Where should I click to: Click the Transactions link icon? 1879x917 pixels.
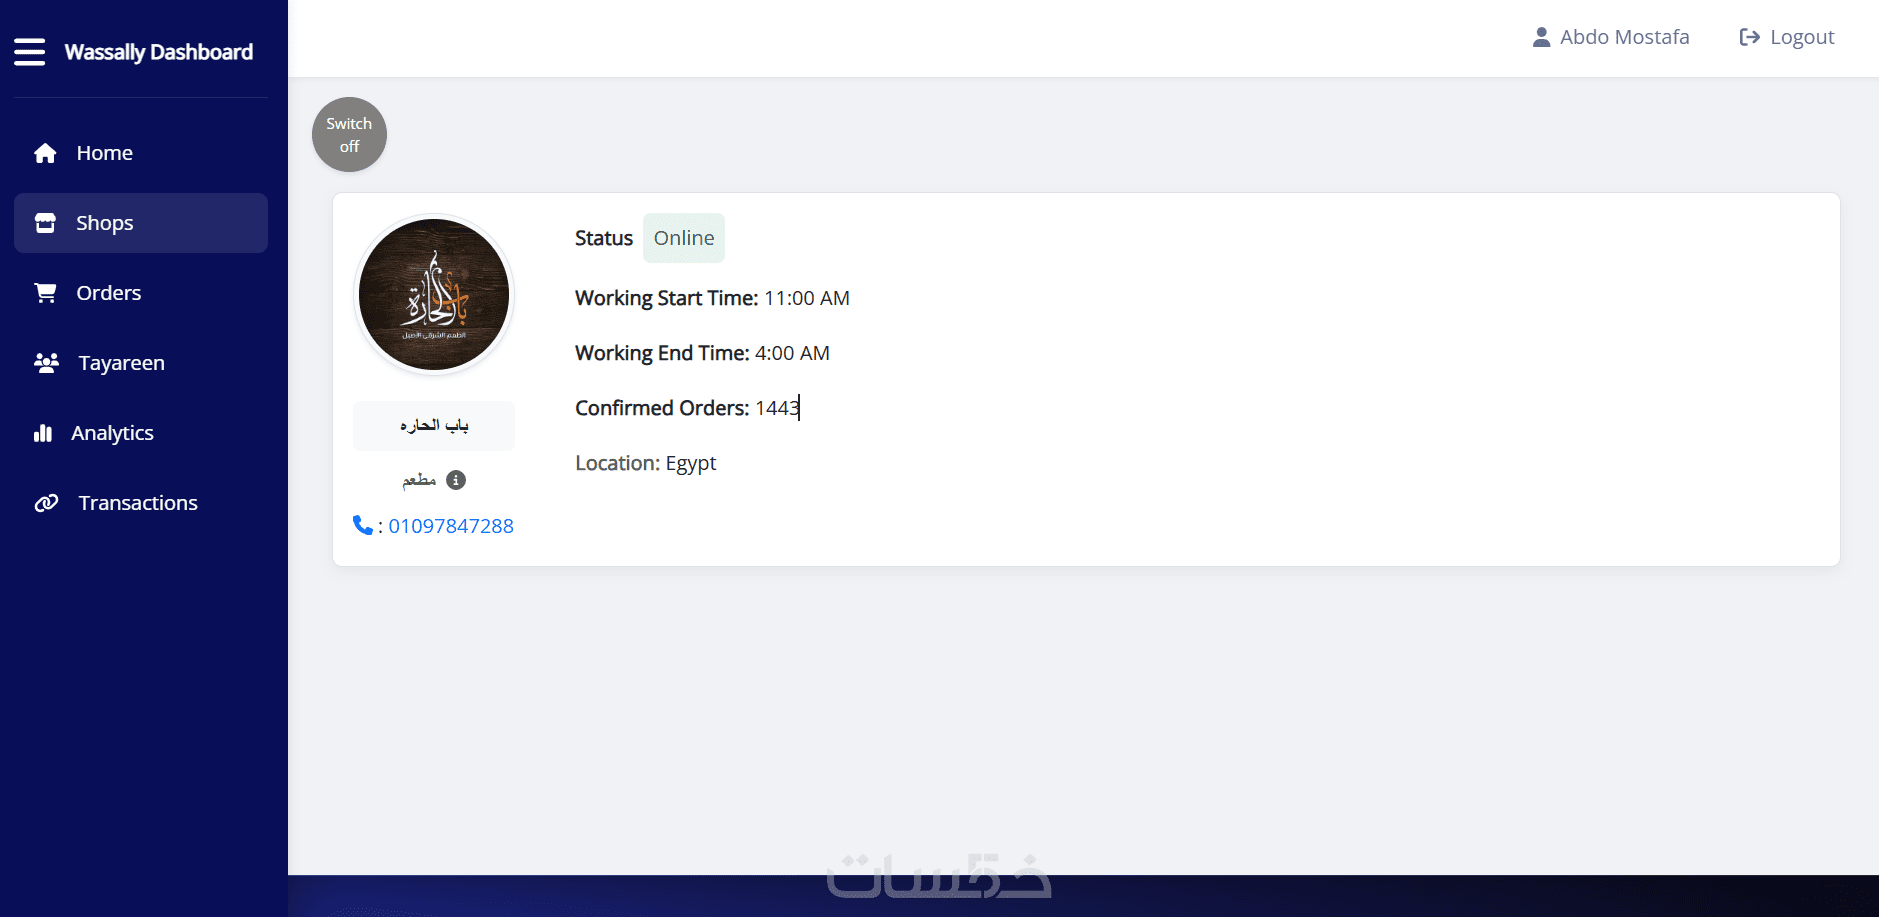(46, 503)
